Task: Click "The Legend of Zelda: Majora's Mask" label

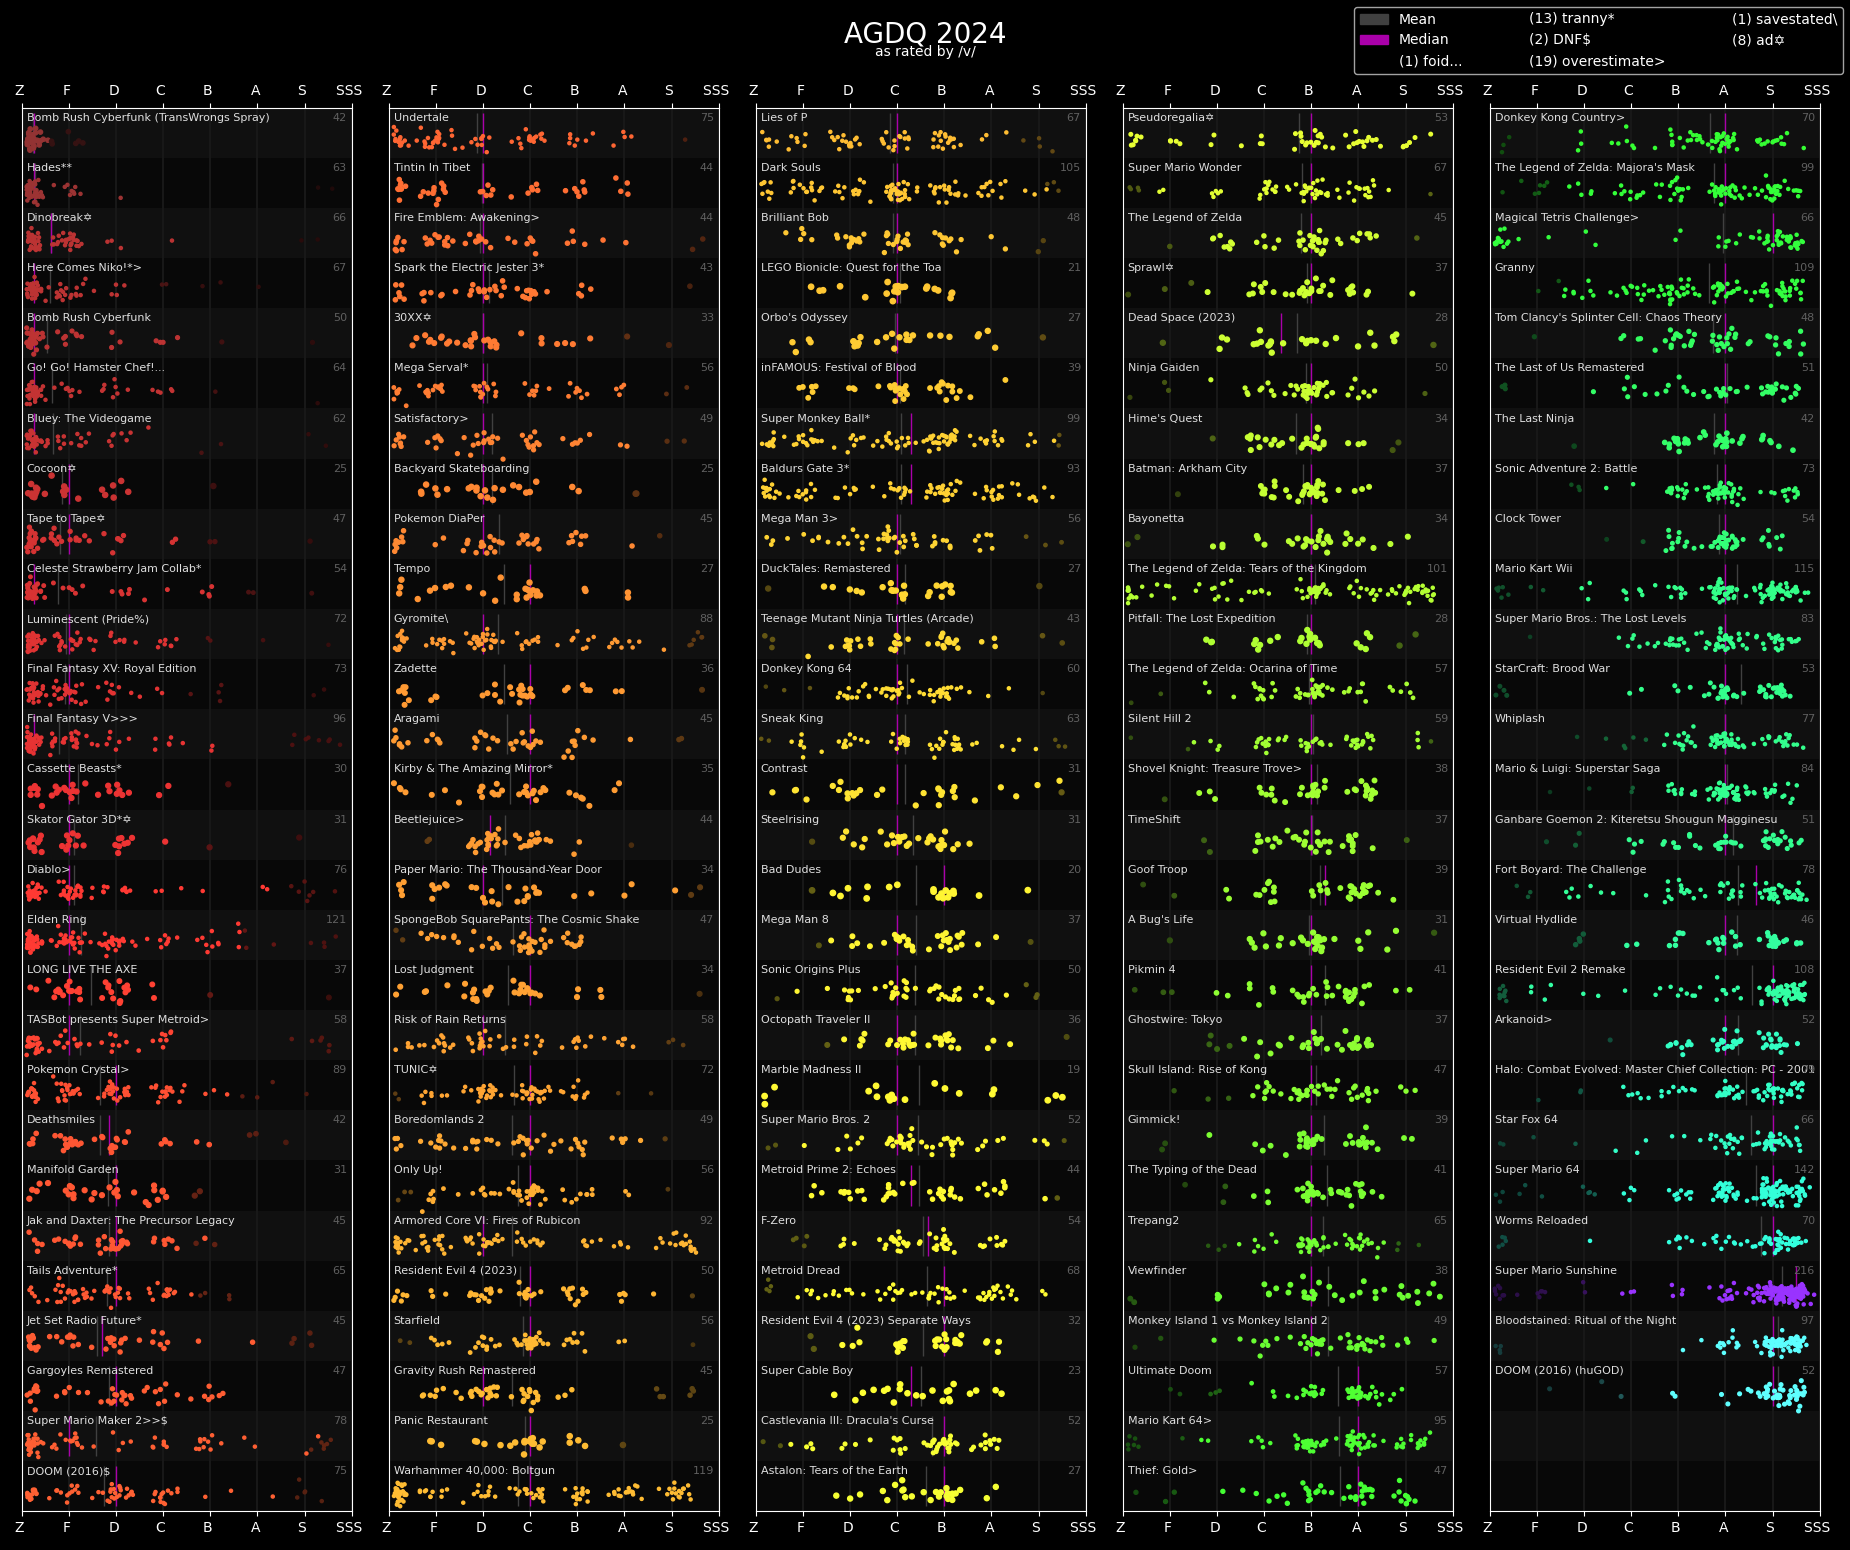Action: coord(1595,168)
